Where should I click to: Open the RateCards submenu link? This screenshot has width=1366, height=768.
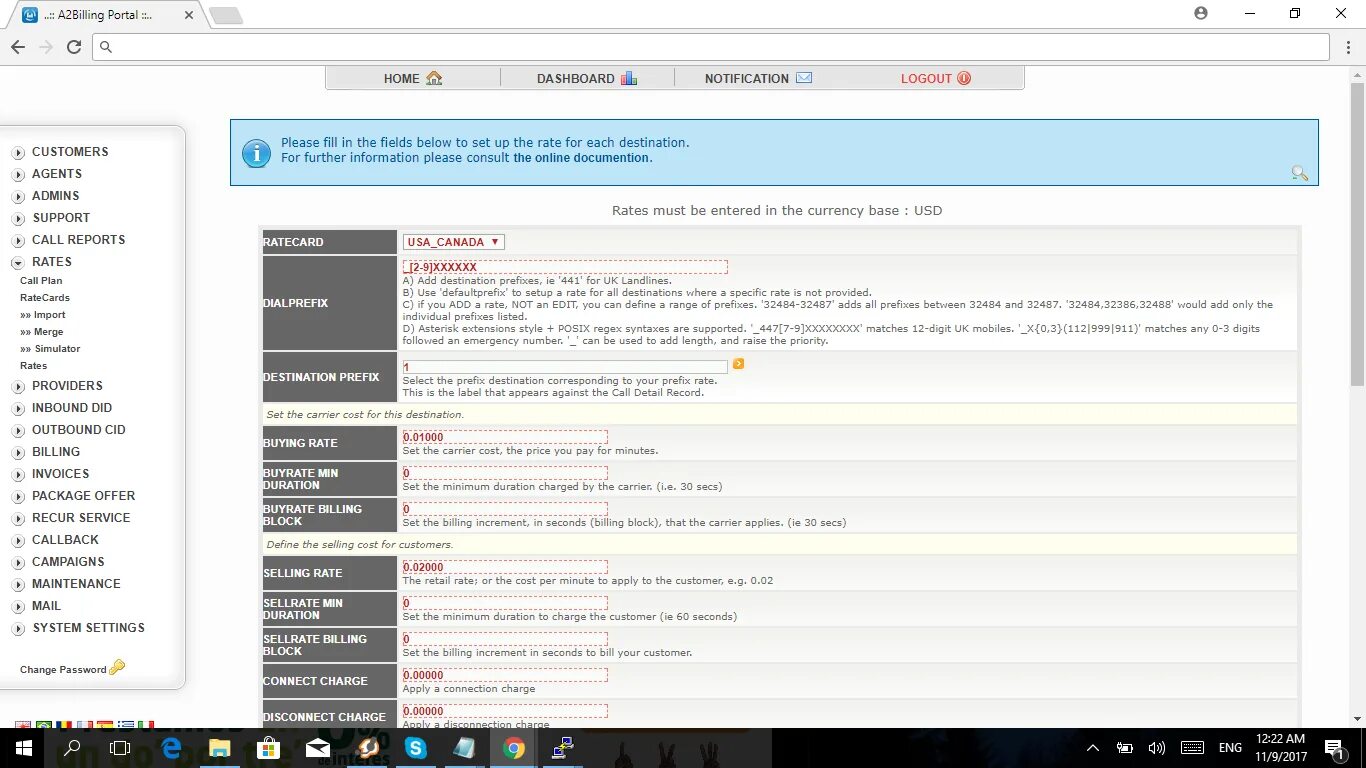(45, 298)
